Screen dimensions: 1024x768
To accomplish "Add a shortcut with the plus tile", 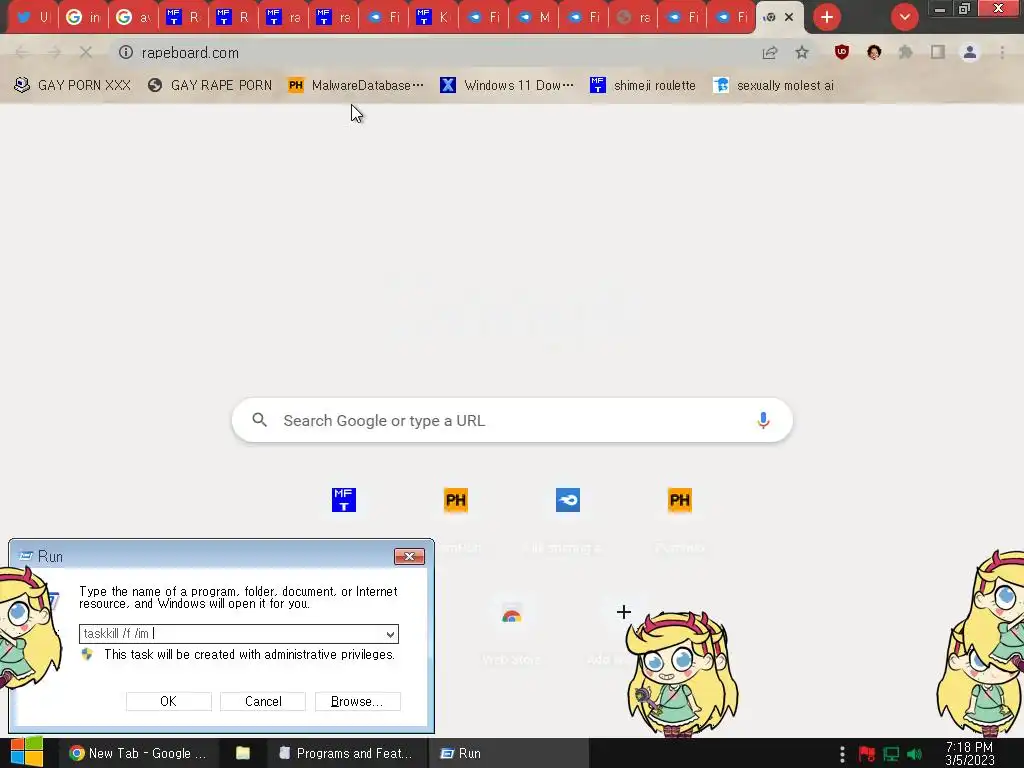I will (624, 612).
